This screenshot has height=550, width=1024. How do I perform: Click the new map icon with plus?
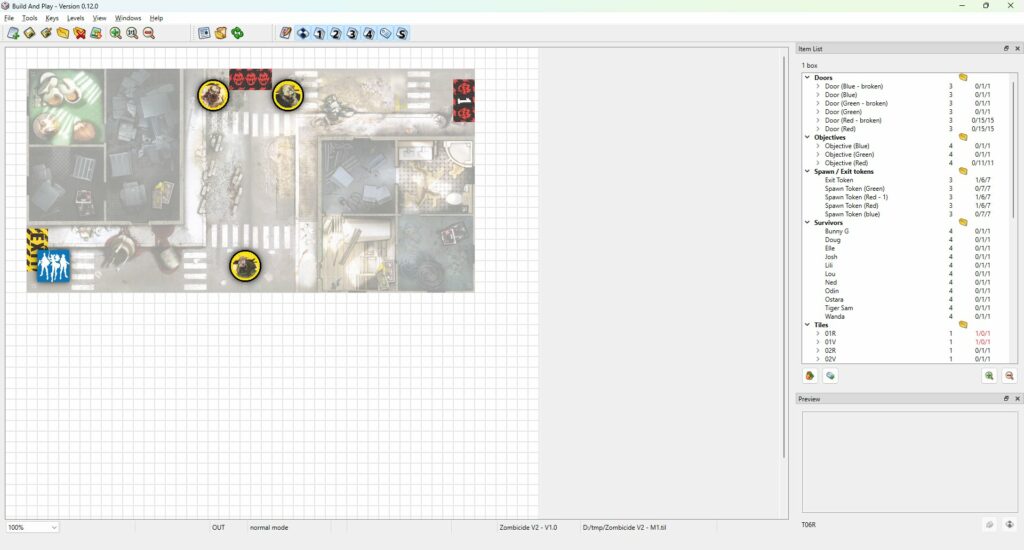[x=13, y=33]
